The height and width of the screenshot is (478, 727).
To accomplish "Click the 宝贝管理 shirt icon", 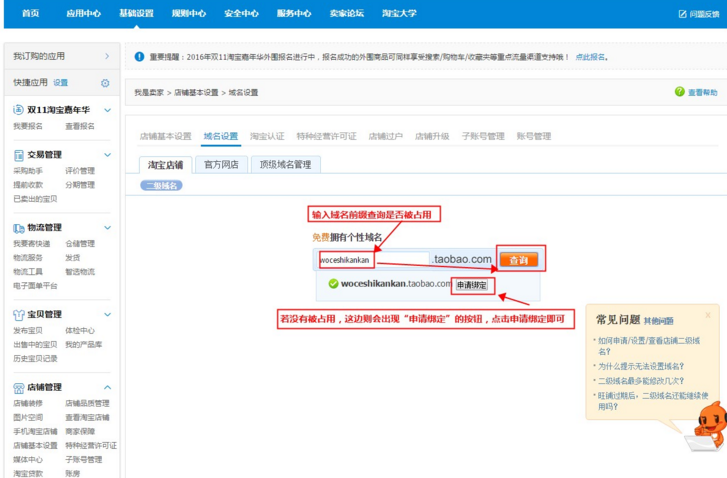I will (19, 314).
